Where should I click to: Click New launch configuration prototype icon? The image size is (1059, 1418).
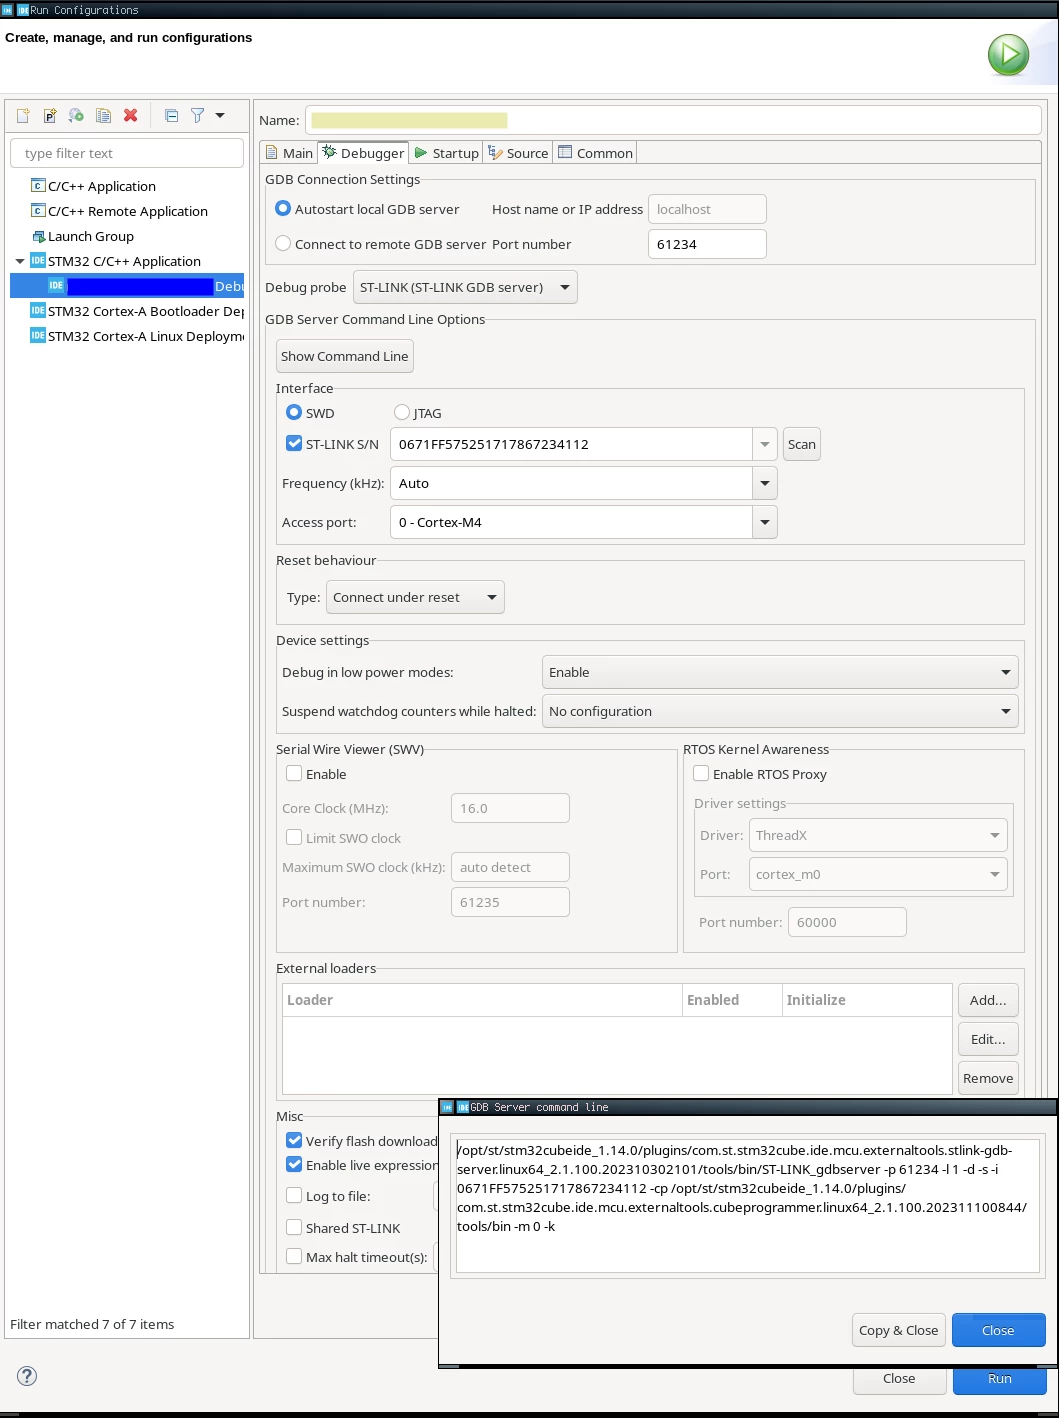pyautogui.click(x=50, y=116)
